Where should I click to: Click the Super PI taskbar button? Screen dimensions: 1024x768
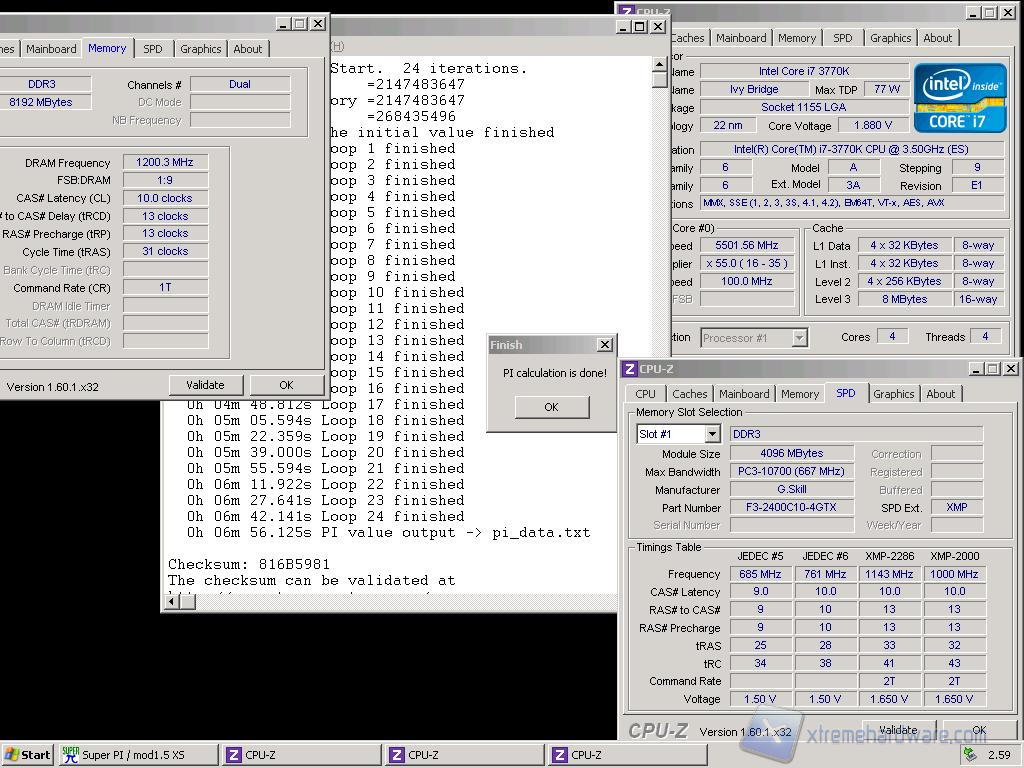pos(137,755)
